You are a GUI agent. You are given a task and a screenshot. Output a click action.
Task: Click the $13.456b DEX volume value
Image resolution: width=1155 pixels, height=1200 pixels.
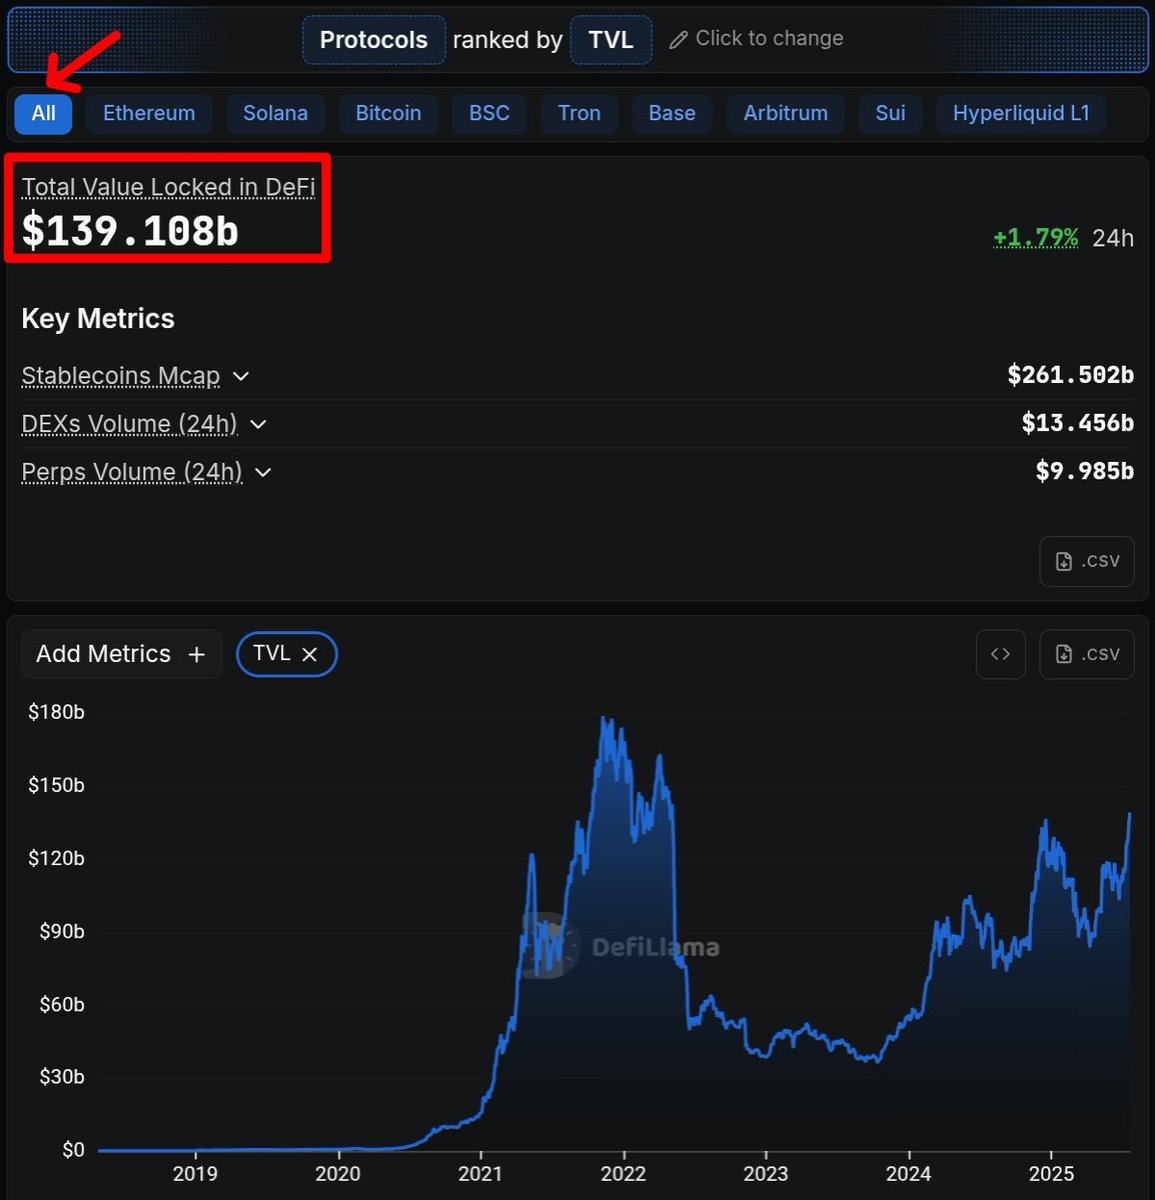tap(1078, 423)
